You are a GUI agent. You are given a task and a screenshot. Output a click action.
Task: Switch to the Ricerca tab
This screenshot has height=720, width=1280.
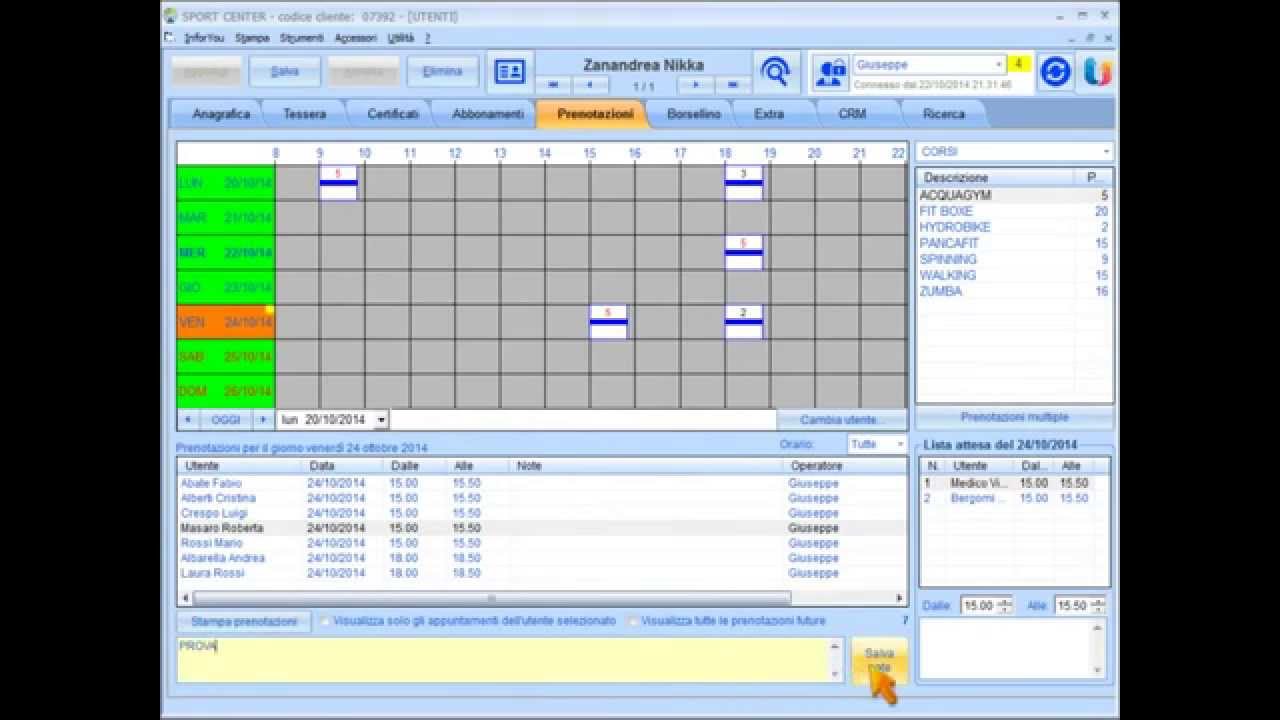click(x=944, y=114)
